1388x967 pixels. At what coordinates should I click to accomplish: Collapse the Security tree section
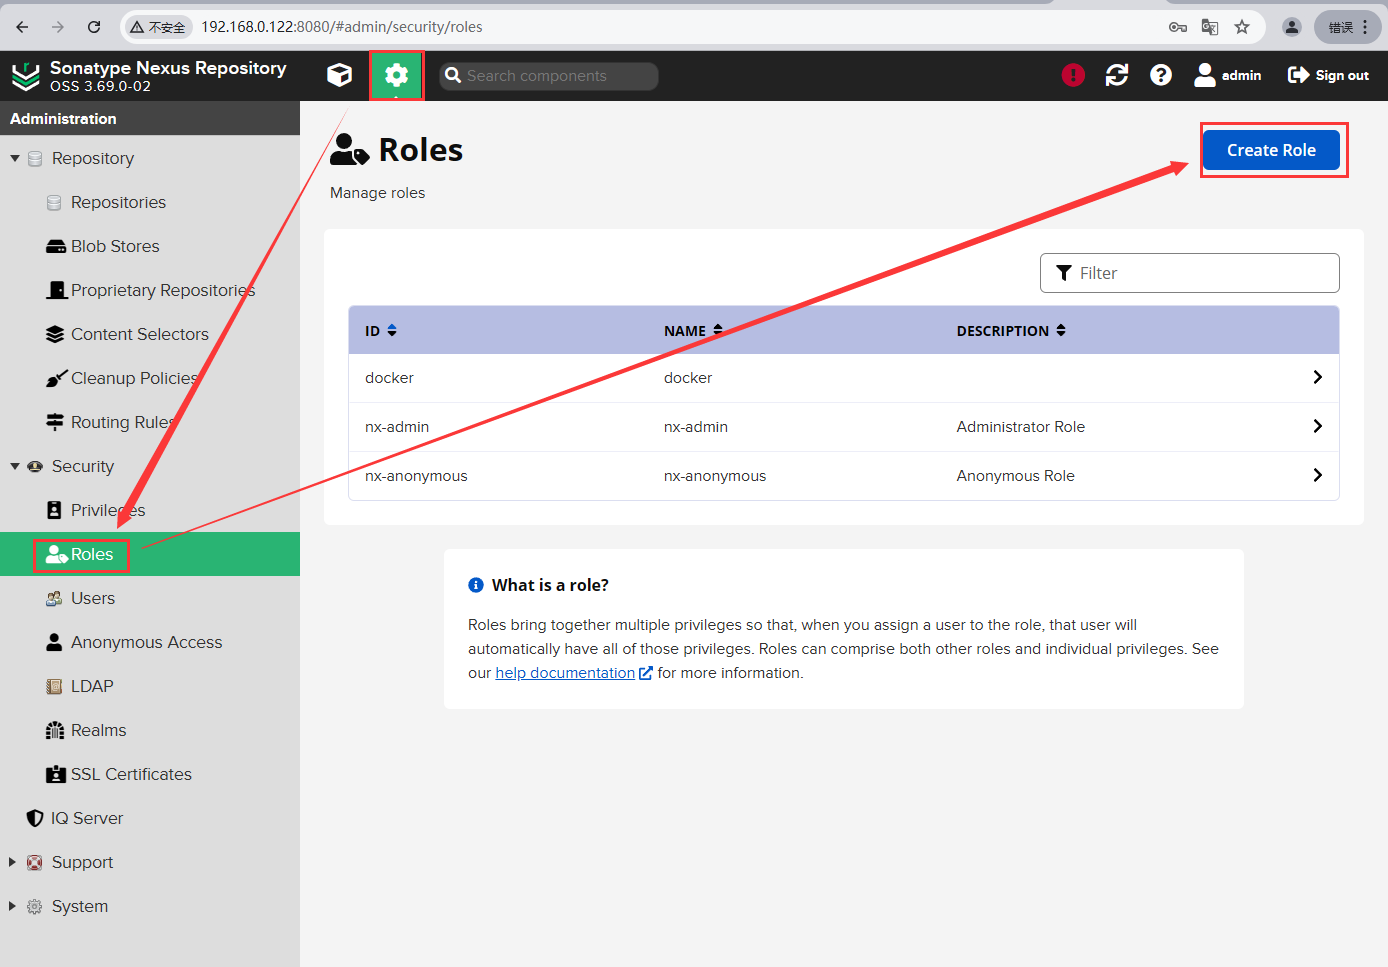point(15,466)
